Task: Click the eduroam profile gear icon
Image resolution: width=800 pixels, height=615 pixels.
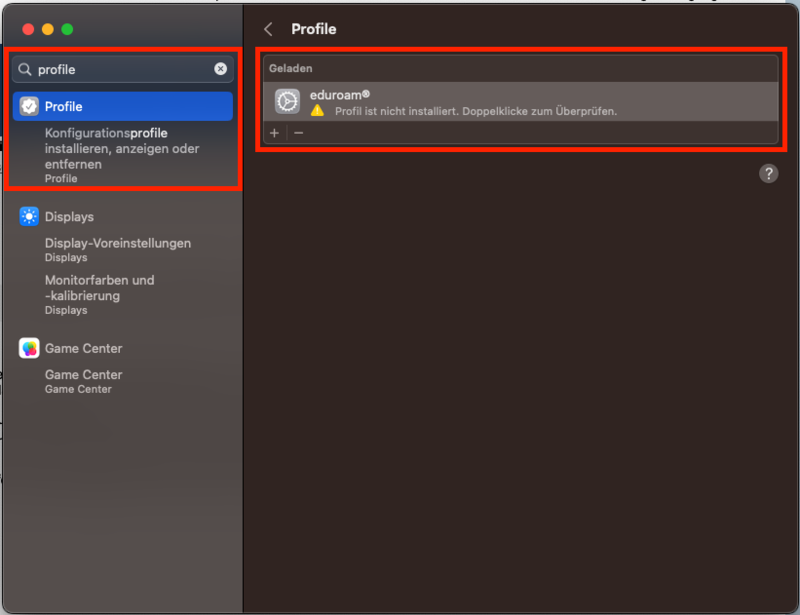Action: (287, 101)
